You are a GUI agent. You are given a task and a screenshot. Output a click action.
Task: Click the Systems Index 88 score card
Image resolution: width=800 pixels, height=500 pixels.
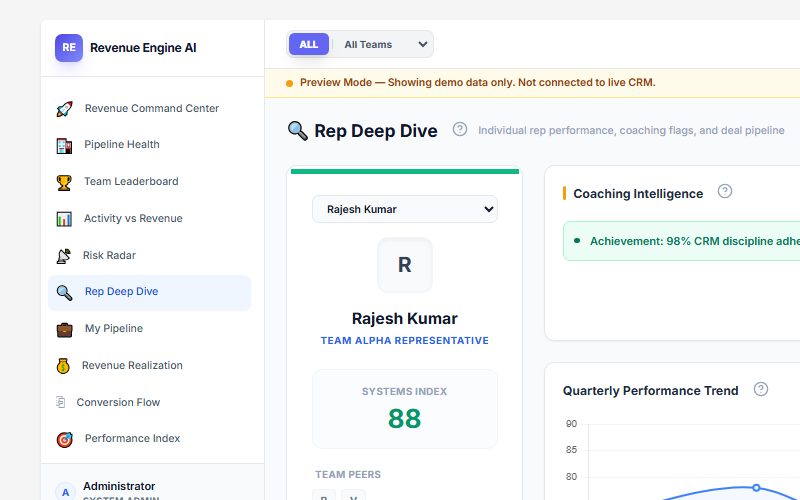[x=405, y=409]
